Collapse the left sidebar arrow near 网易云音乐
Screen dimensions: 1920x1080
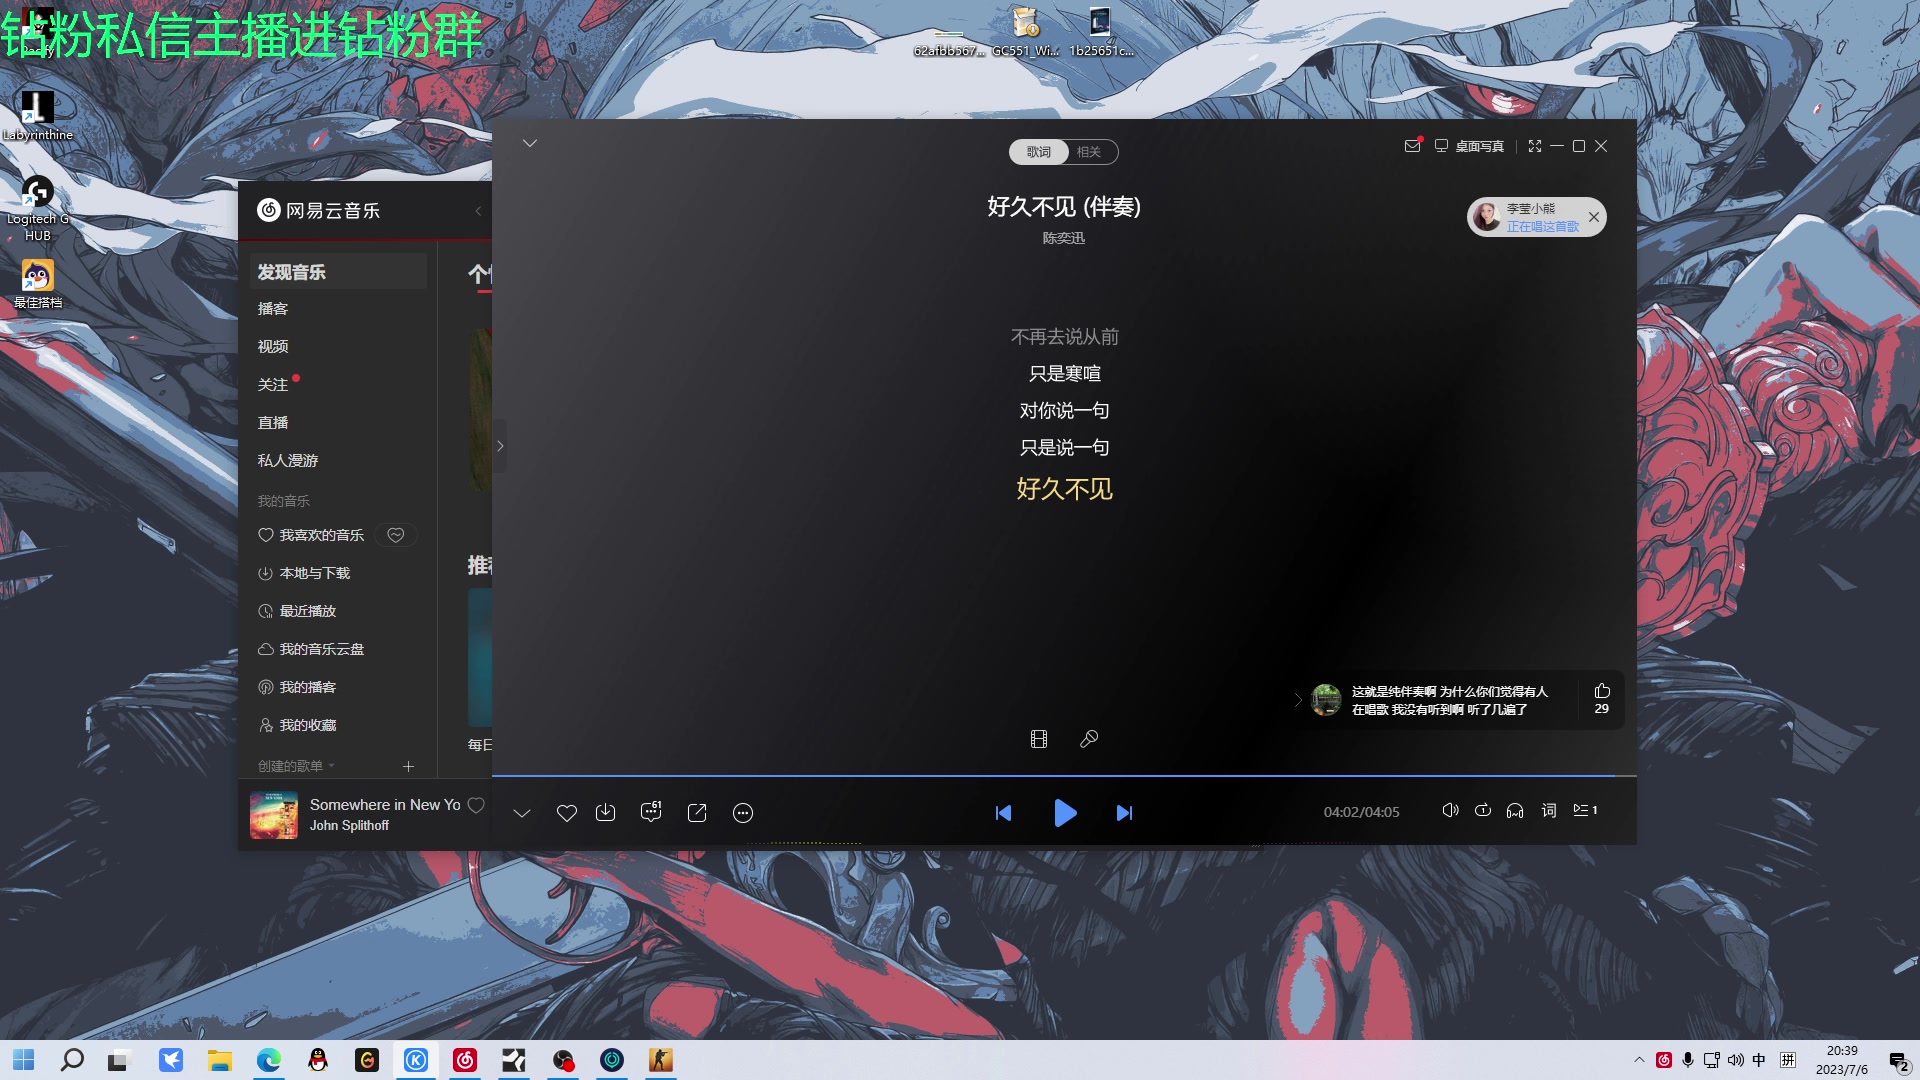pos(478,211)
